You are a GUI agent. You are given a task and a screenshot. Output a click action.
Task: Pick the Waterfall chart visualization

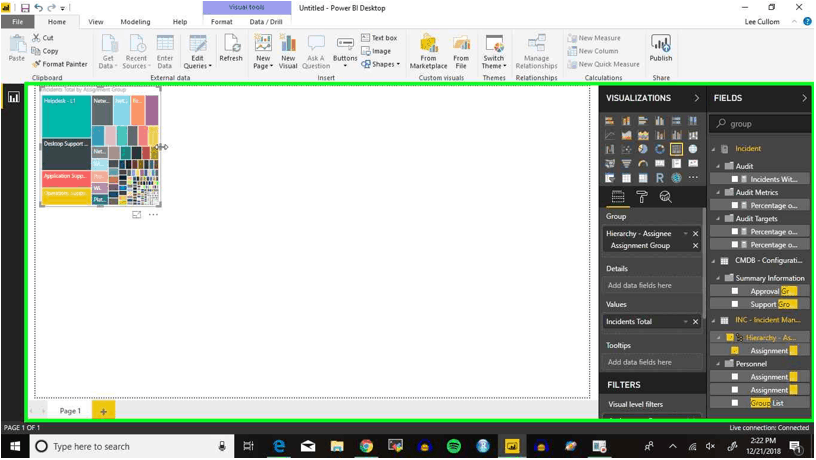(609, 149)
